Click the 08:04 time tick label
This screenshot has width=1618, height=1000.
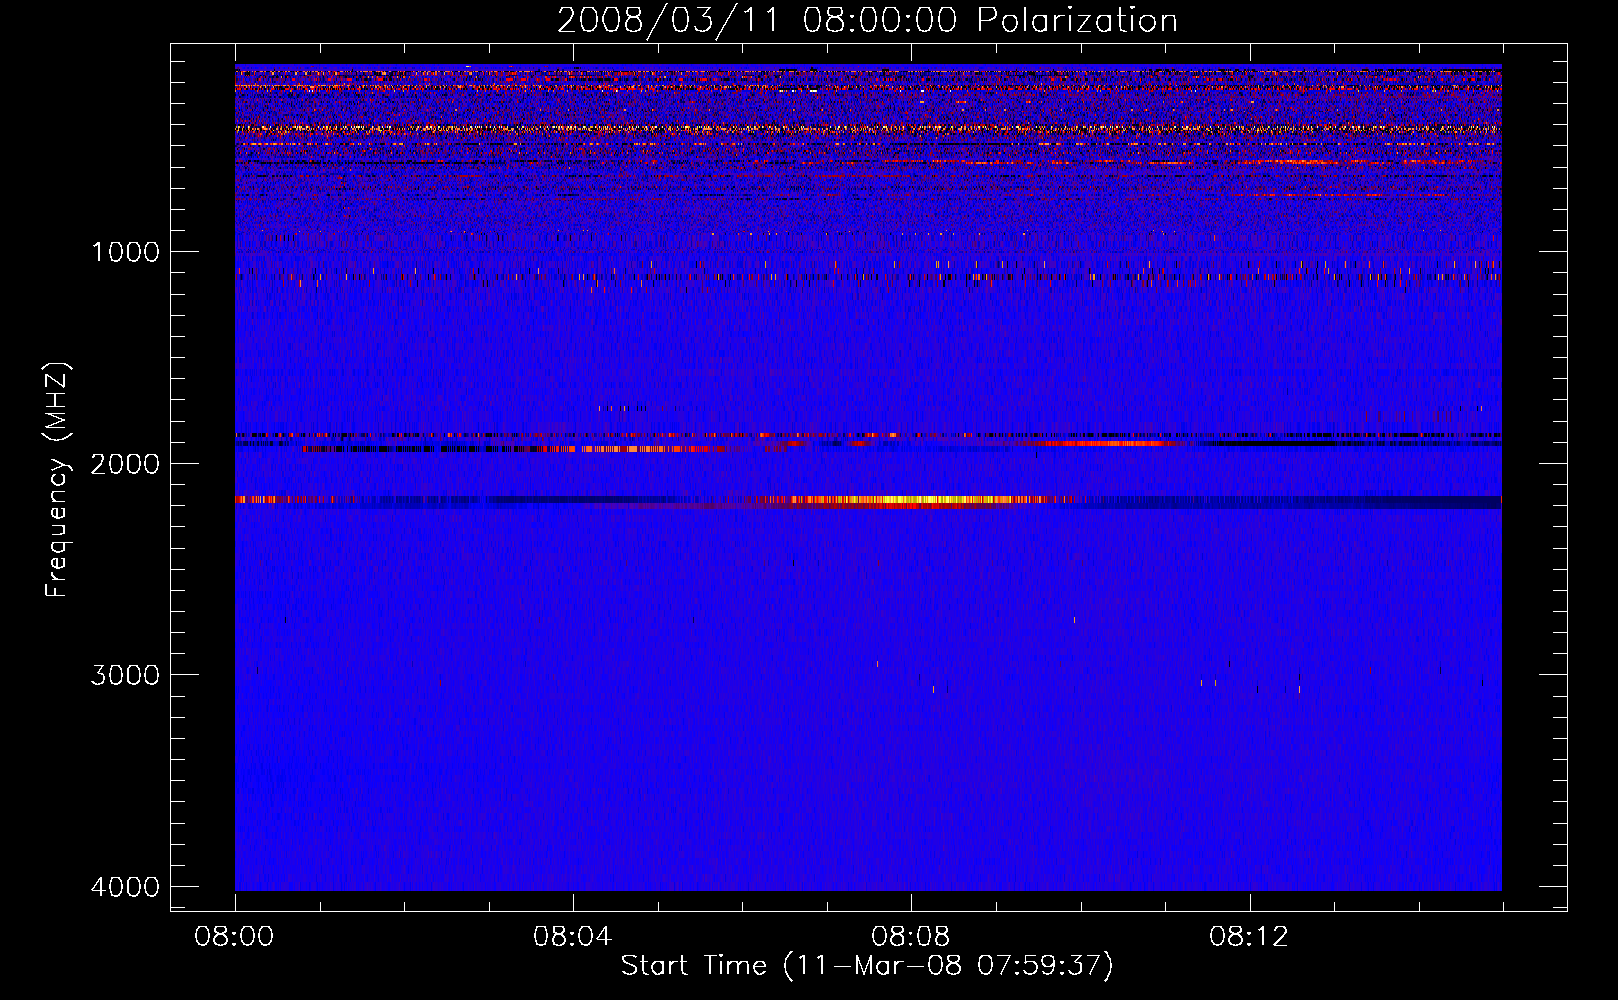pyautogui.click(x=572, y=937)
